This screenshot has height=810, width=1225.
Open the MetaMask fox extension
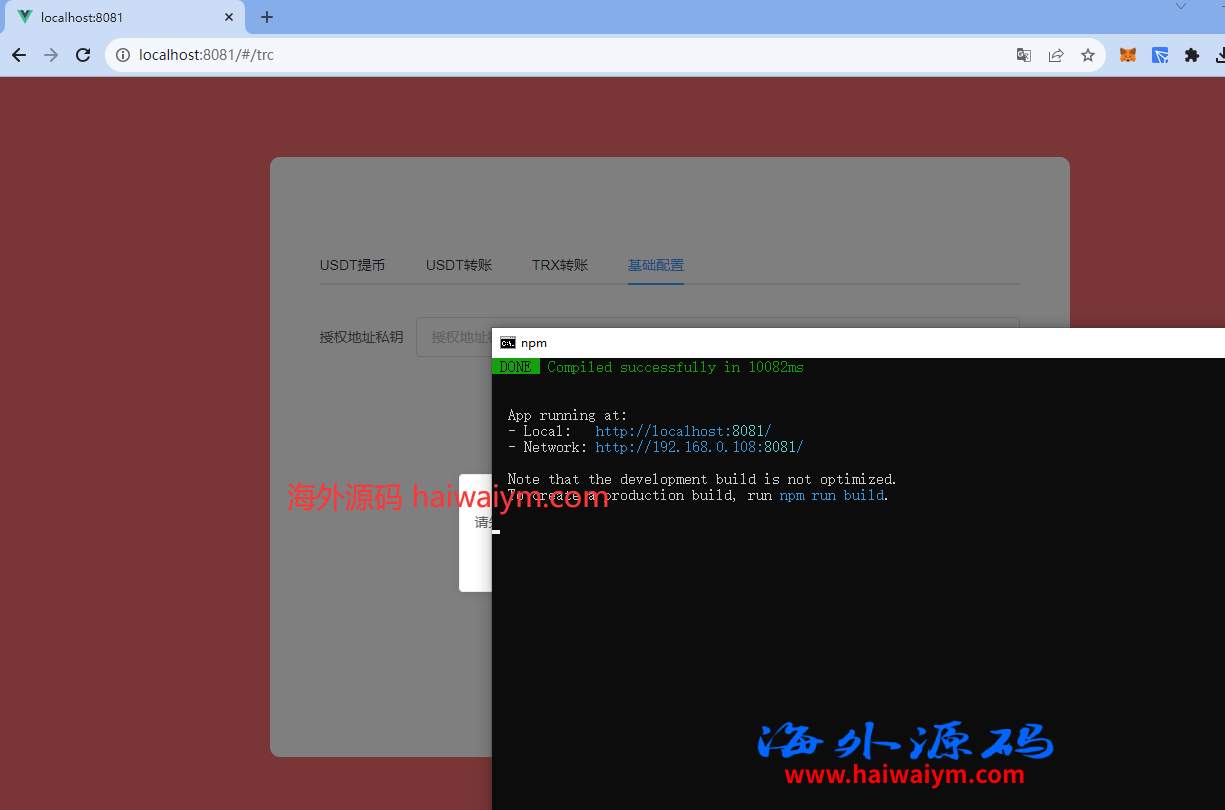pos(1127,55)
